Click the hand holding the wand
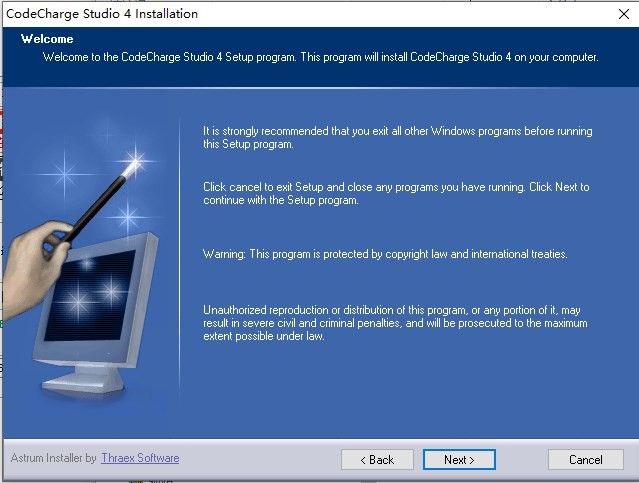 point(30,248)
